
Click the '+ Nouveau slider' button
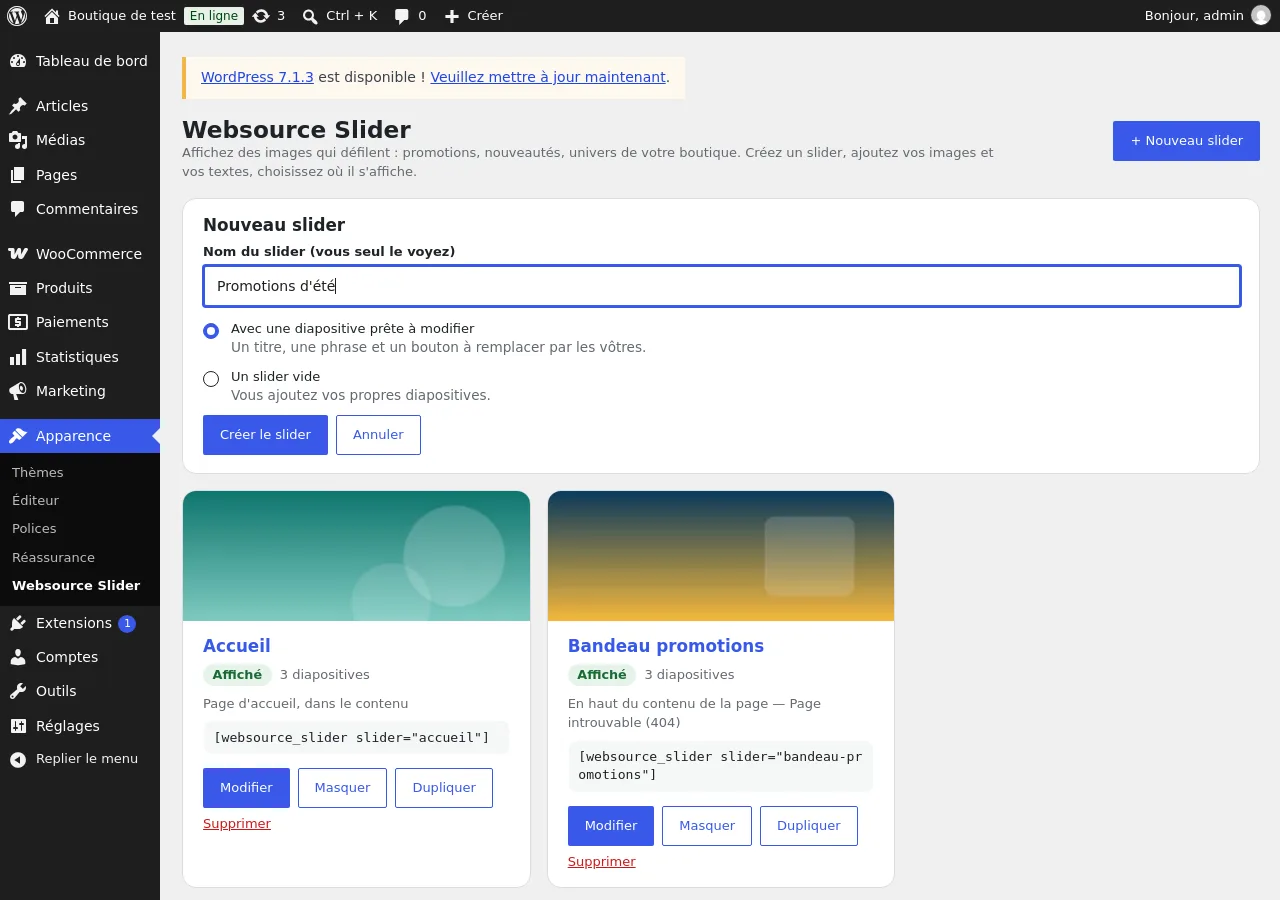tap(1186, 141)
